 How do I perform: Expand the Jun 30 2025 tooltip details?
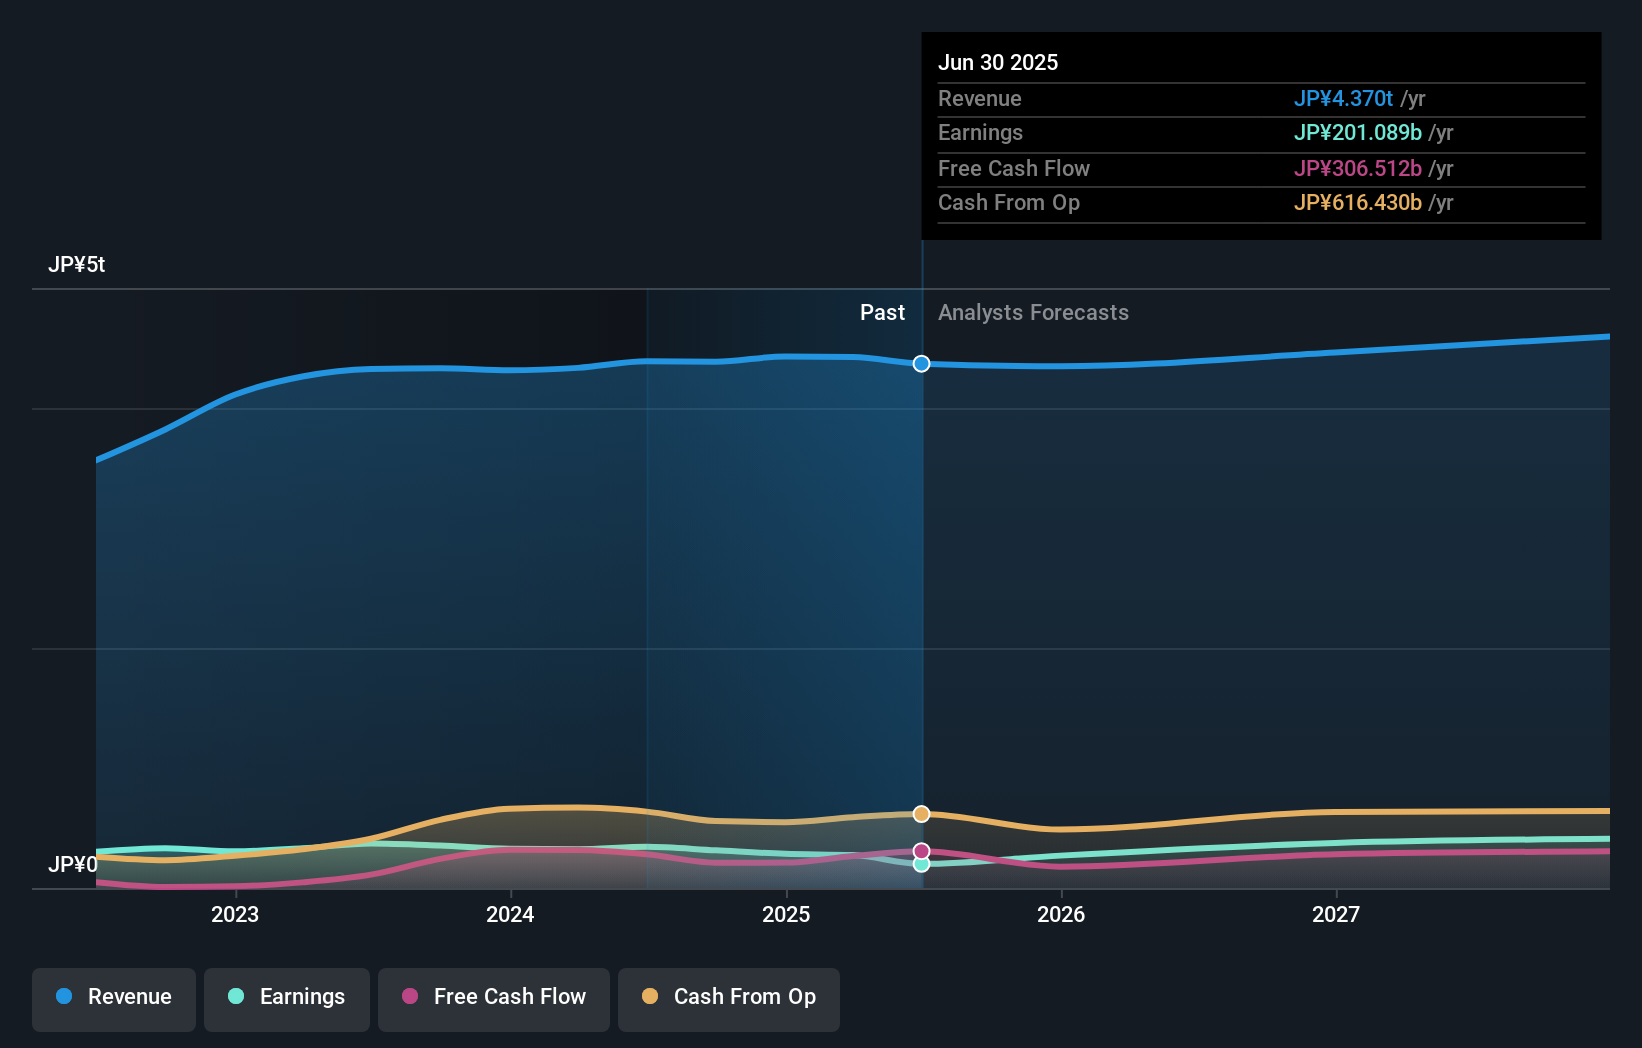tap(998, 62)
